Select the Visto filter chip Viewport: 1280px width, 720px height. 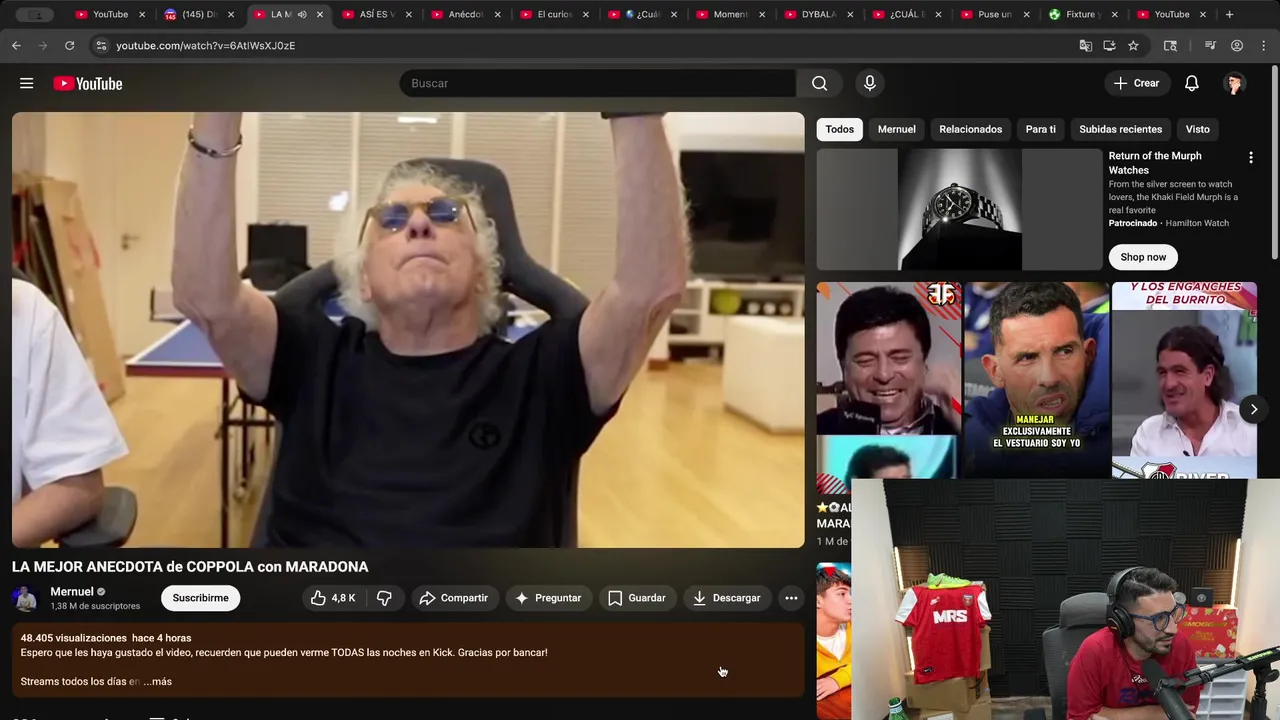click(1198, 129)
